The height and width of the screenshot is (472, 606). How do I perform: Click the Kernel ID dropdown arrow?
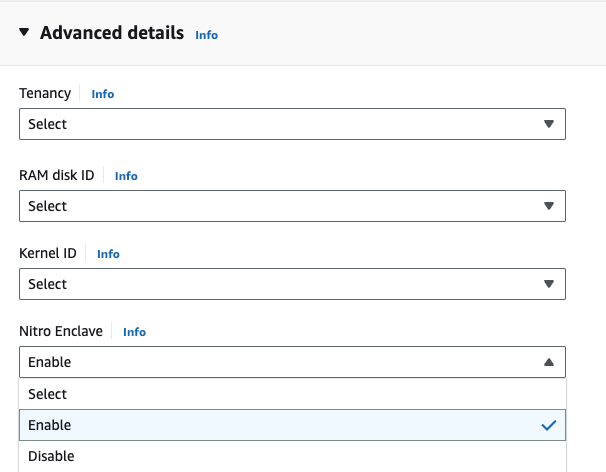coord(548,284)
